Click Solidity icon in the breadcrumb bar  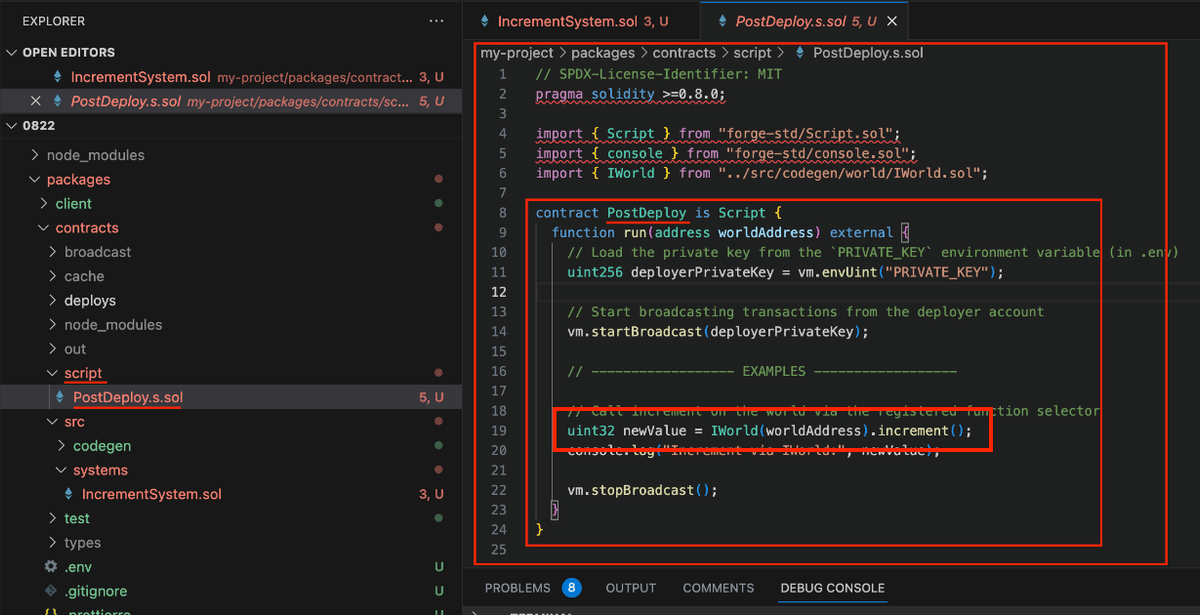(801, 53)
